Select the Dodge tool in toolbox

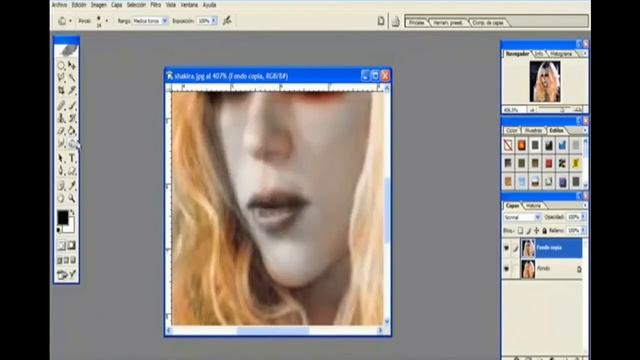pyautogui.click(x=72, y=143)
